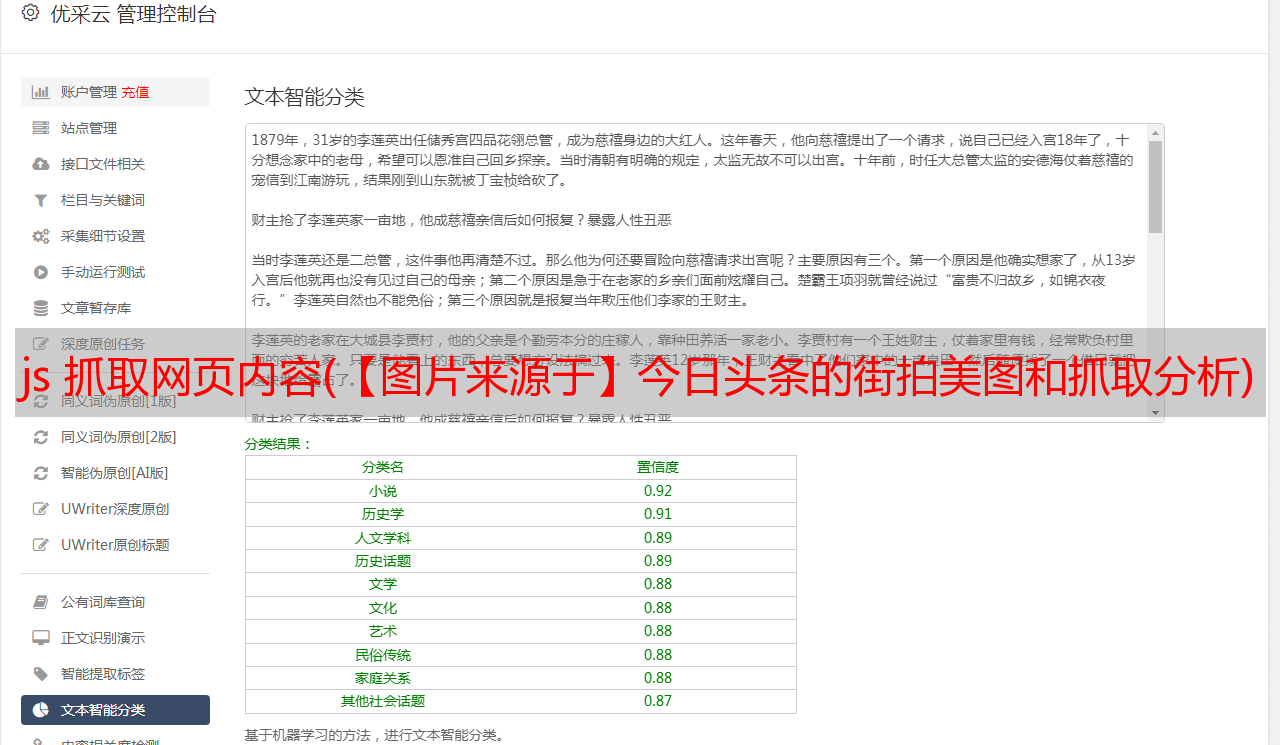Click the 小说 category cell
Screen dimensions: 1280x745
click(x=382, y=491)
